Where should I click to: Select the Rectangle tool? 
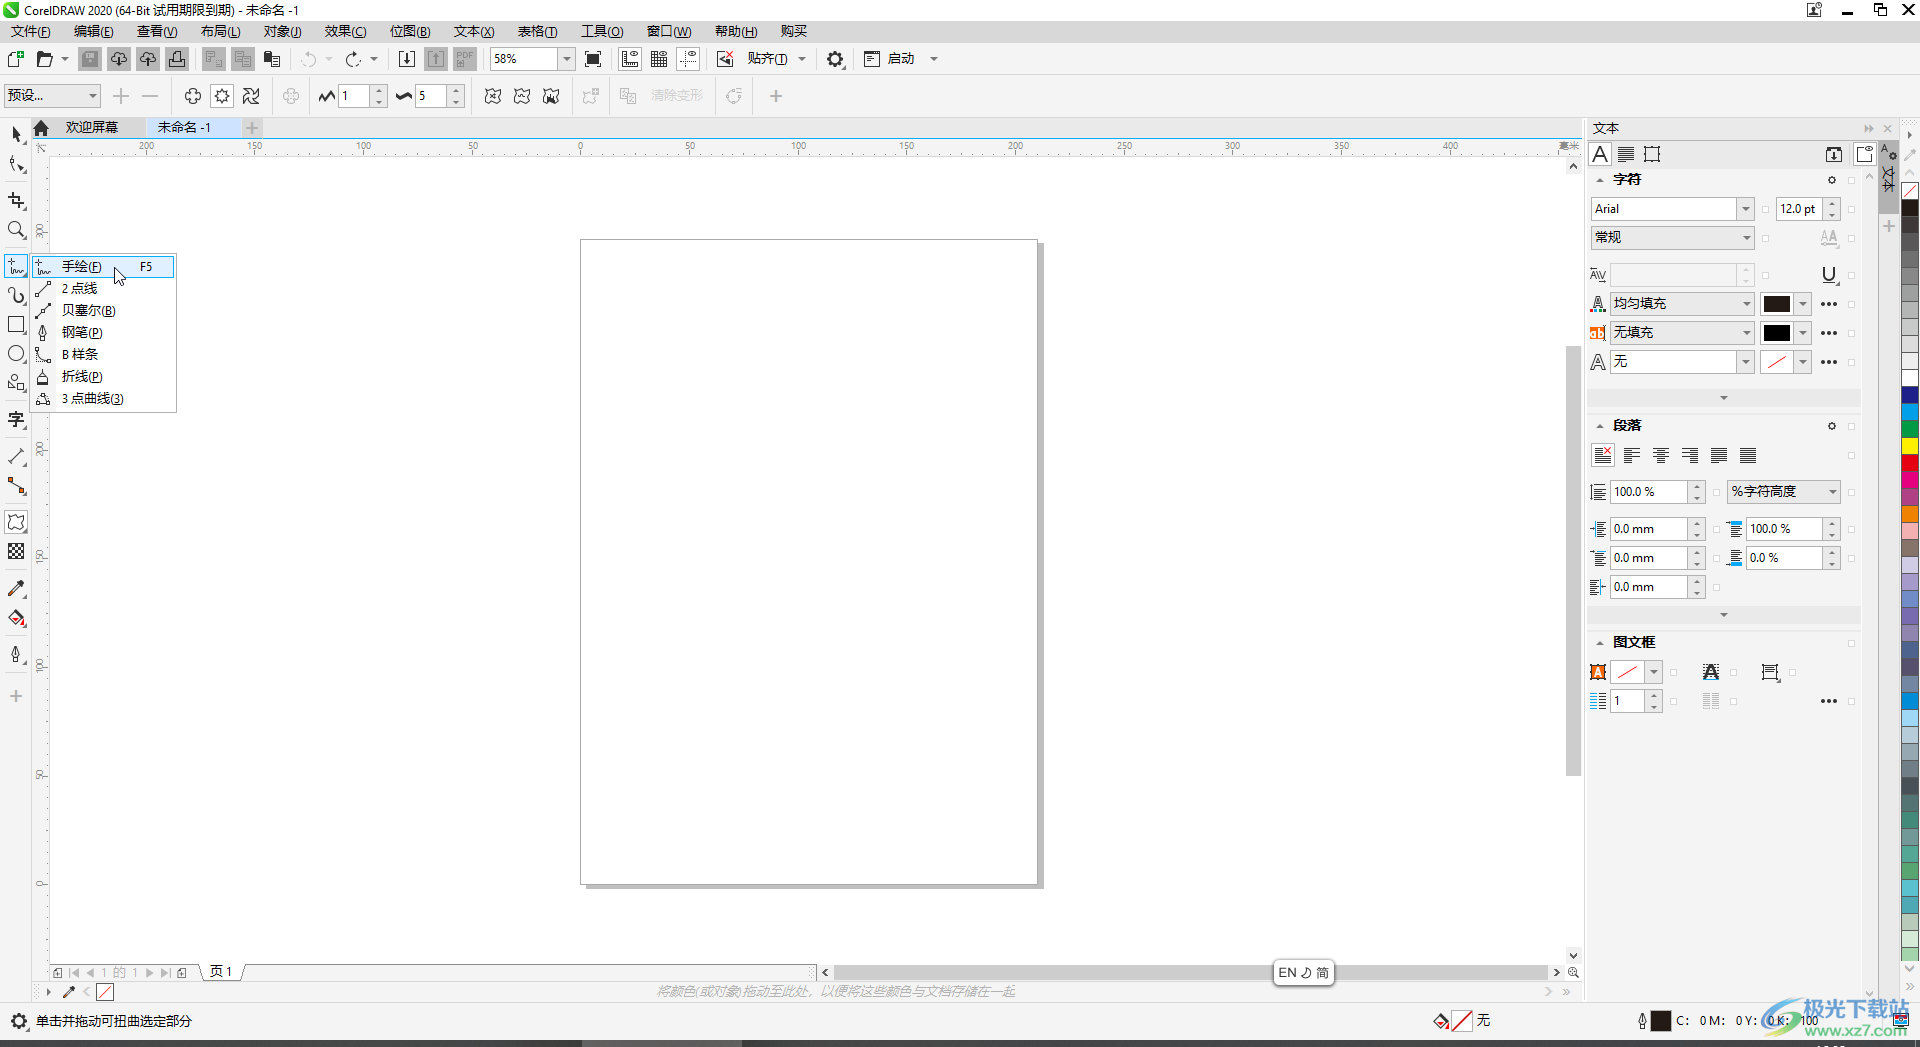click(16, 325)
